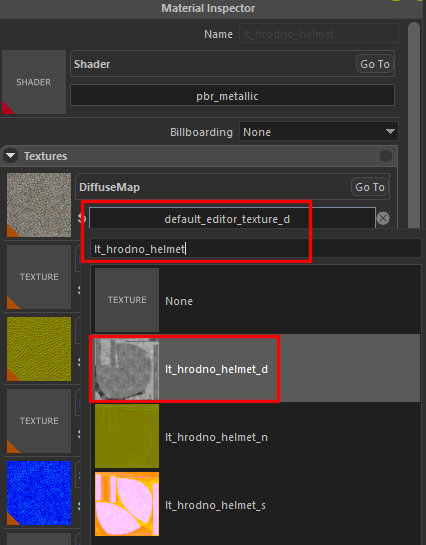Screen dimensions: 426x545
Task: Collapse the Textures section arrow
Action: pos(11,155)
